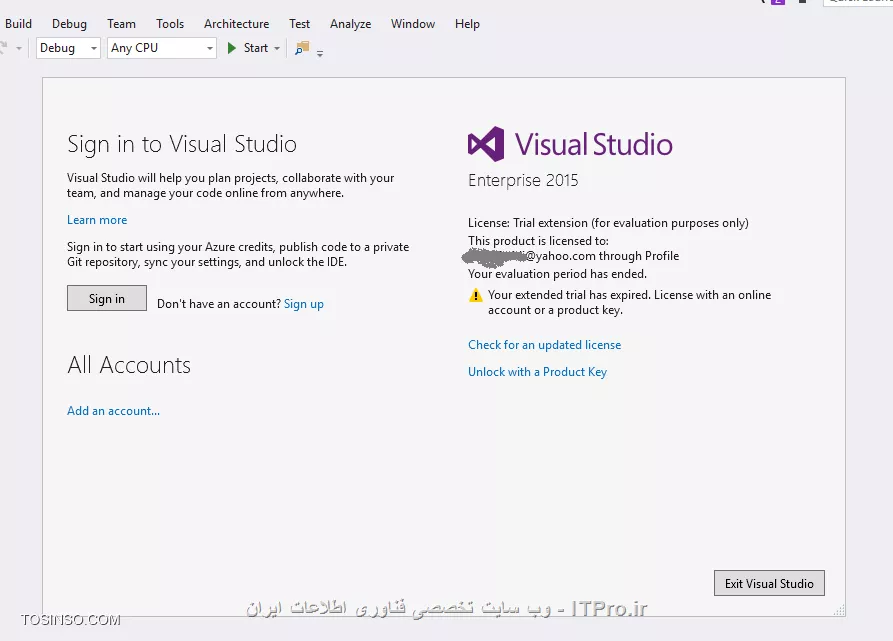Click the green Start debugging arrow
This screenshot has height=641, width=893.
click(x=232, y=48)
